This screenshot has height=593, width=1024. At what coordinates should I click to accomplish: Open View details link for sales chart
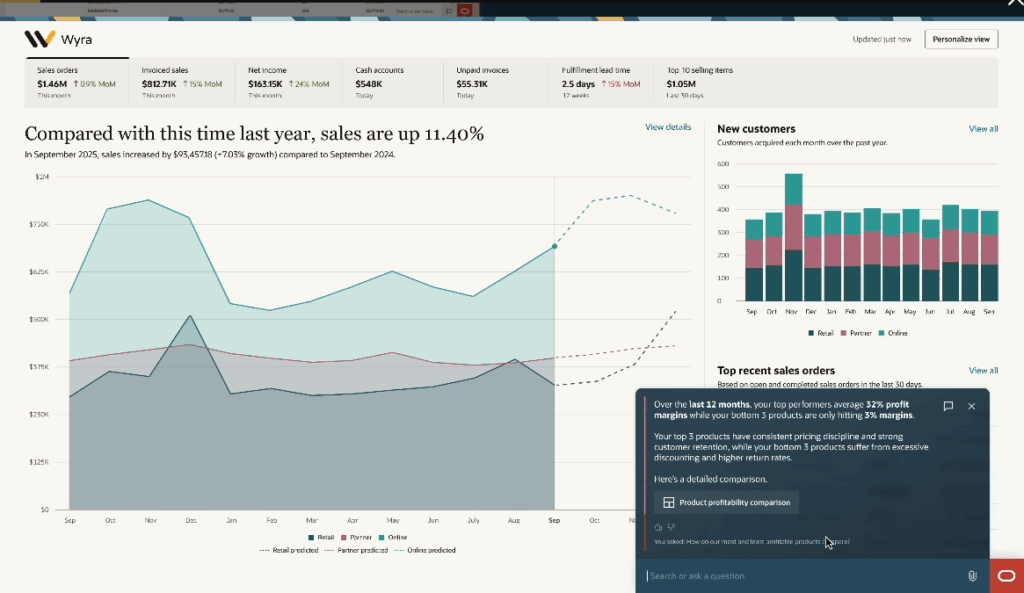667,127
